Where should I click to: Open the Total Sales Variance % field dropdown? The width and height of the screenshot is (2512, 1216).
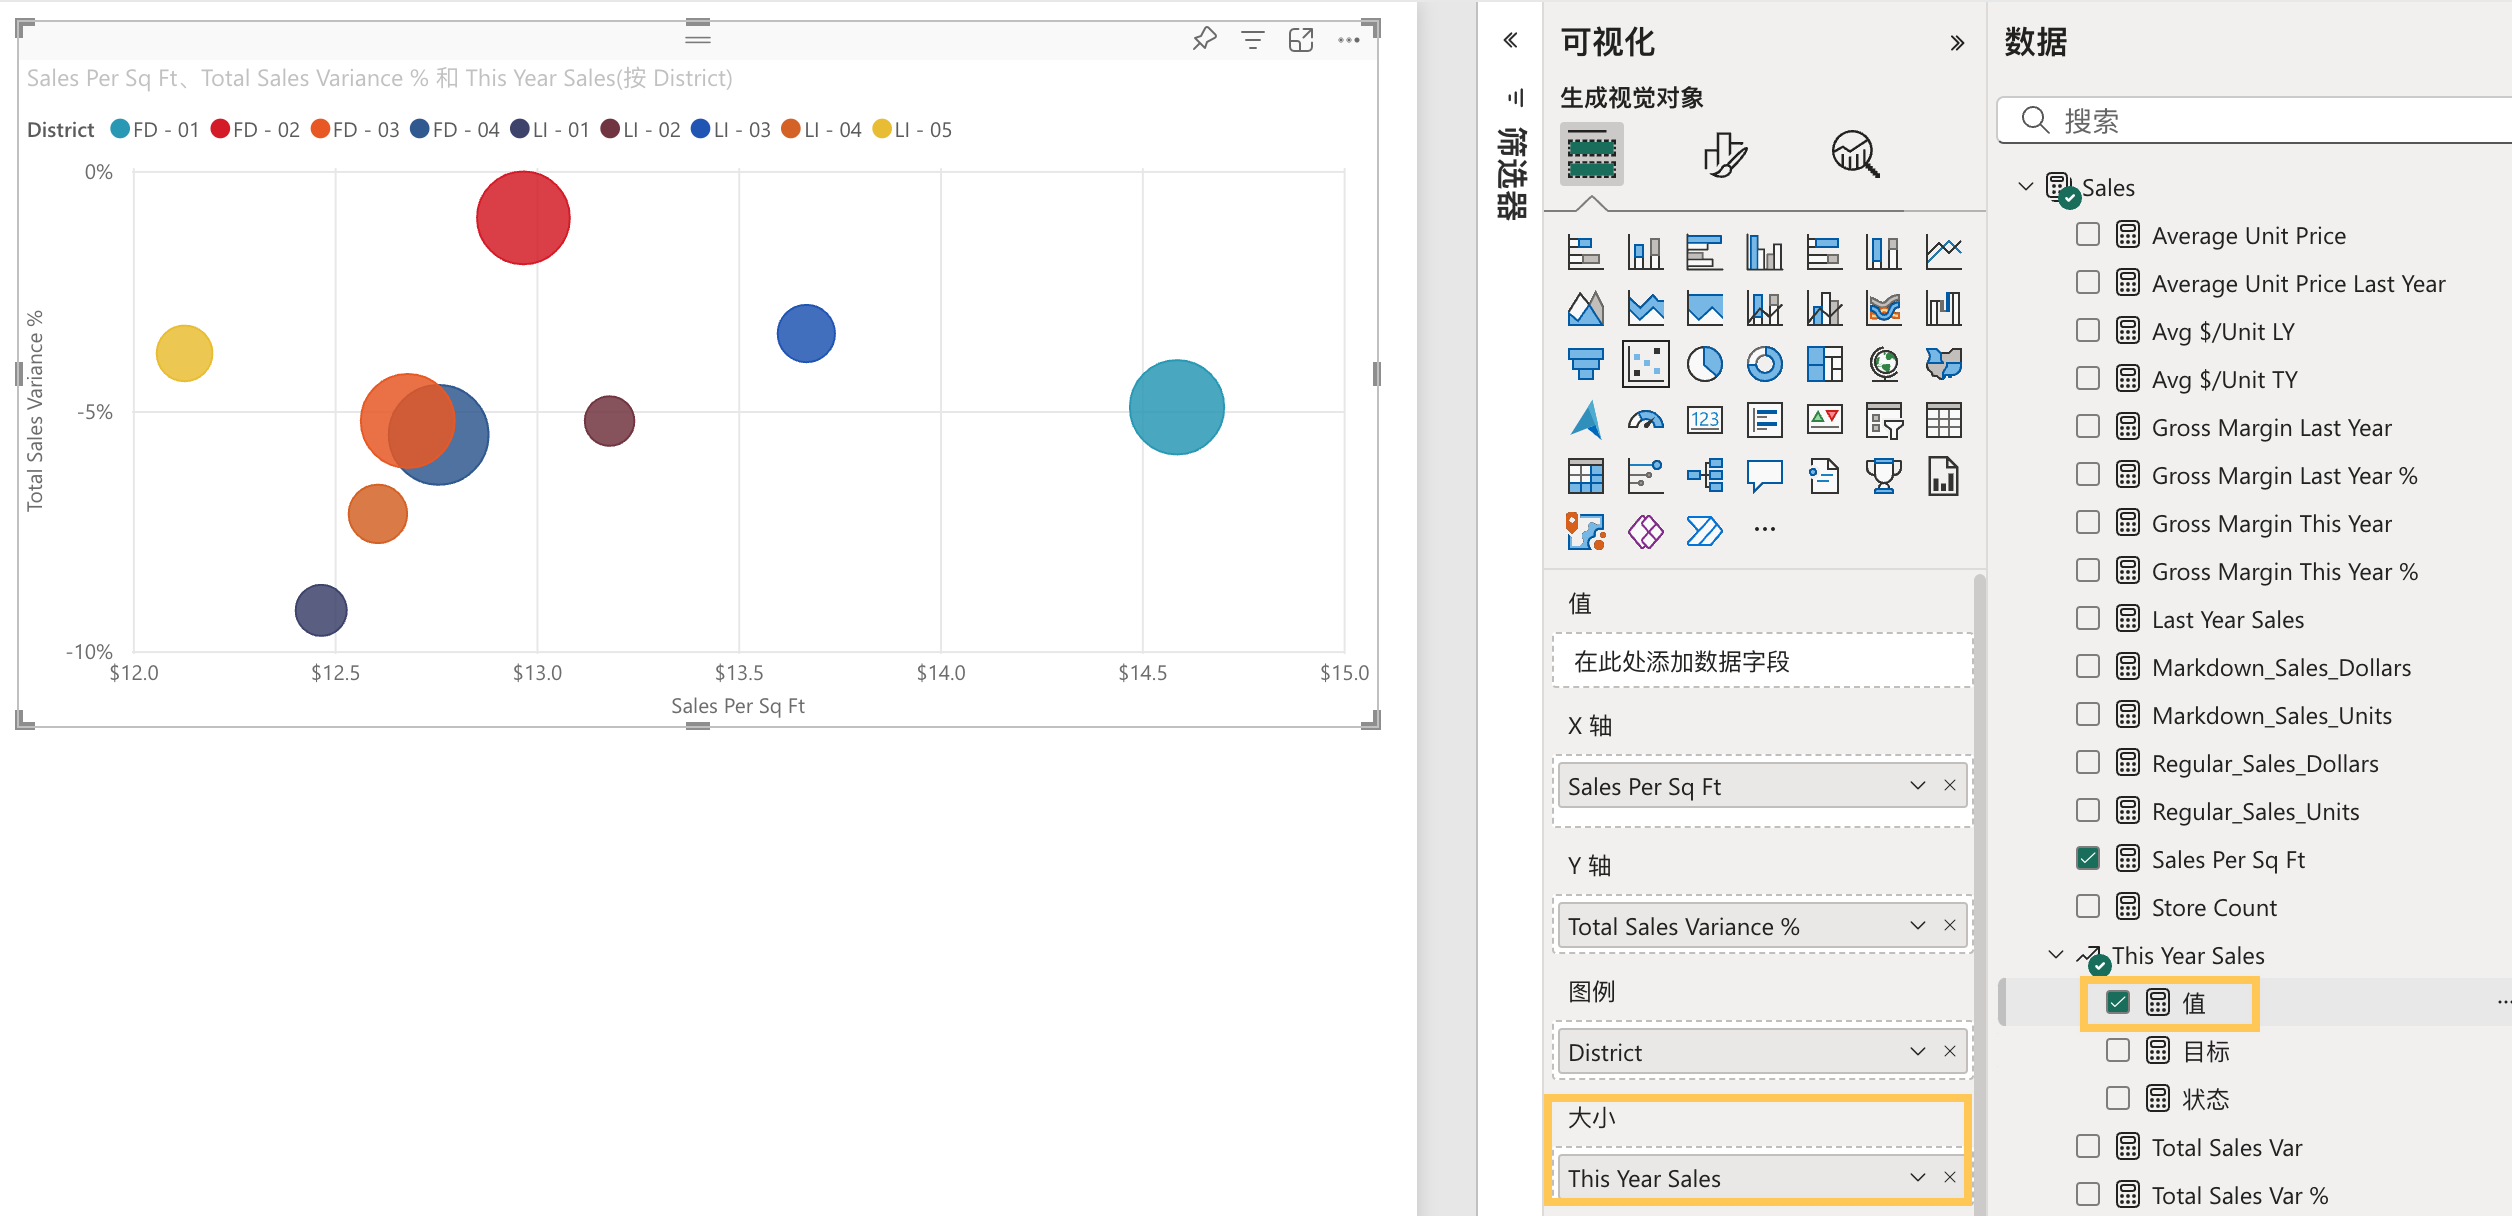click(x=1917, y=926)
